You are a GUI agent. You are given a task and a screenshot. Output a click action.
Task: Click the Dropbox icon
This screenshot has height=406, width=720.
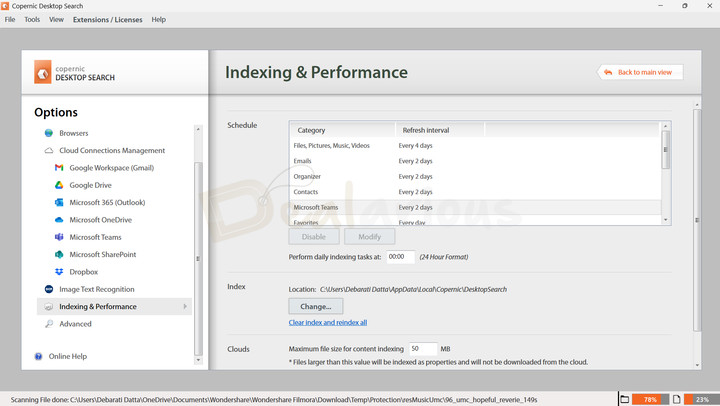pos(59,272)
